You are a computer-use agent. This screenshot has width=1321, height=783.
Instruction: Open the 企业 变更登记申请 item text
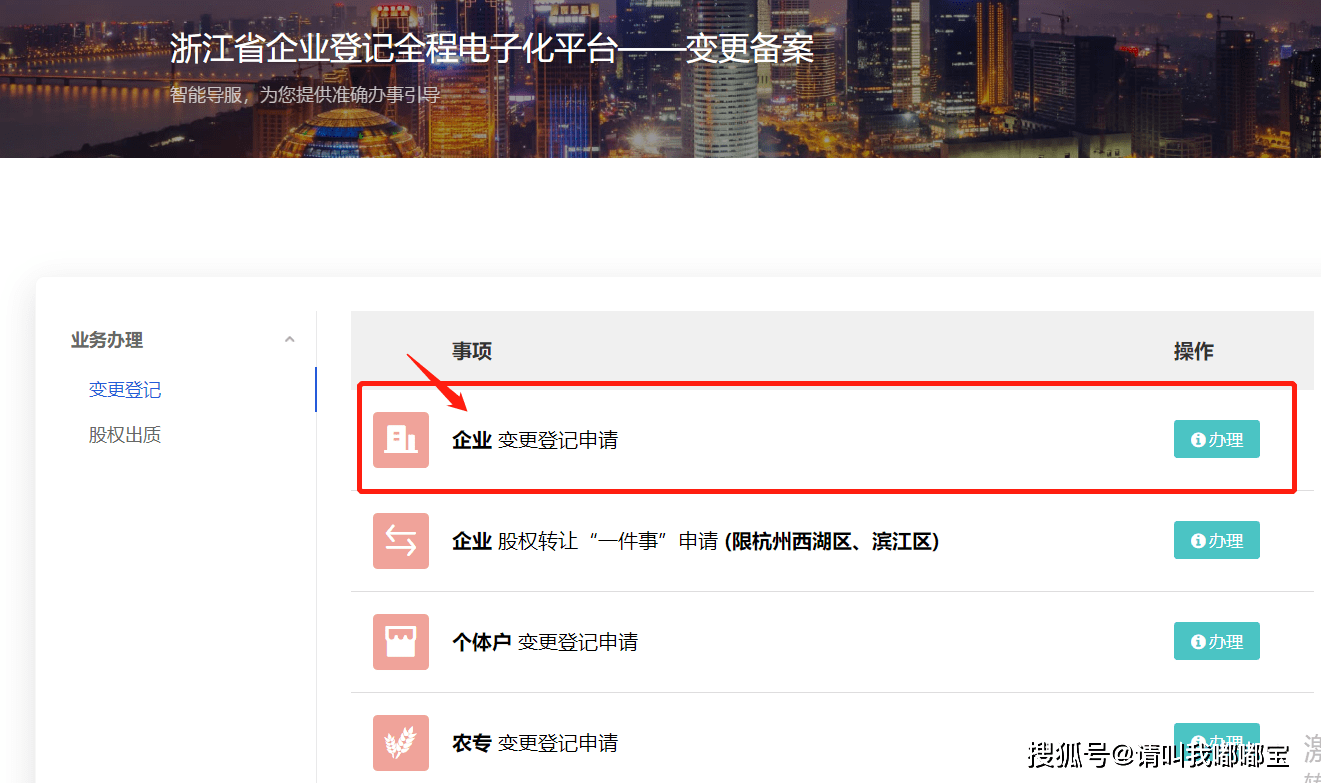click(535, 440)
